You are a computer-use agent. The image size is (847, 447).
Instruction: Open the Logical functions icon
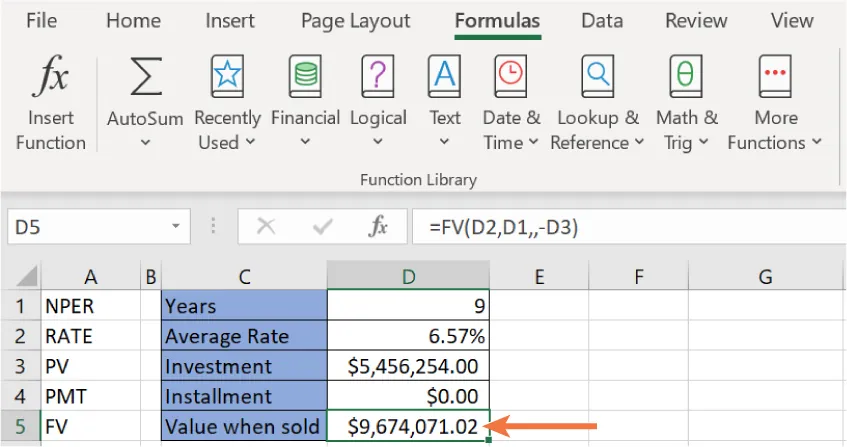pyautogui.click(x=377, y=78)
